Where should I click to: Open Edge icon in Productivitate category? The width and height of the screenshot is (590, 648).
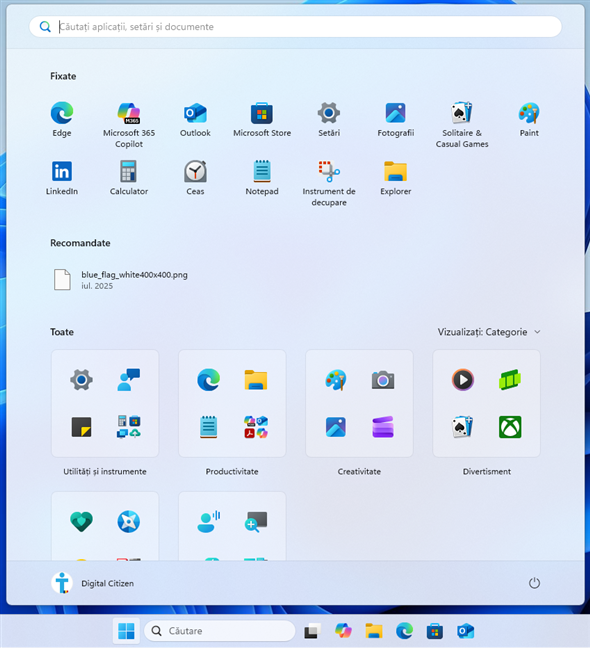click(x=209, y=380)
